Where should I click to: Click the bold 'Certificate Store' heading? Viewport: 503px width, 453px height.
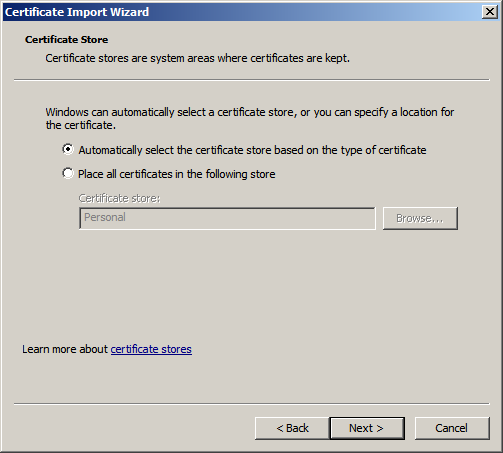point(66,39)
